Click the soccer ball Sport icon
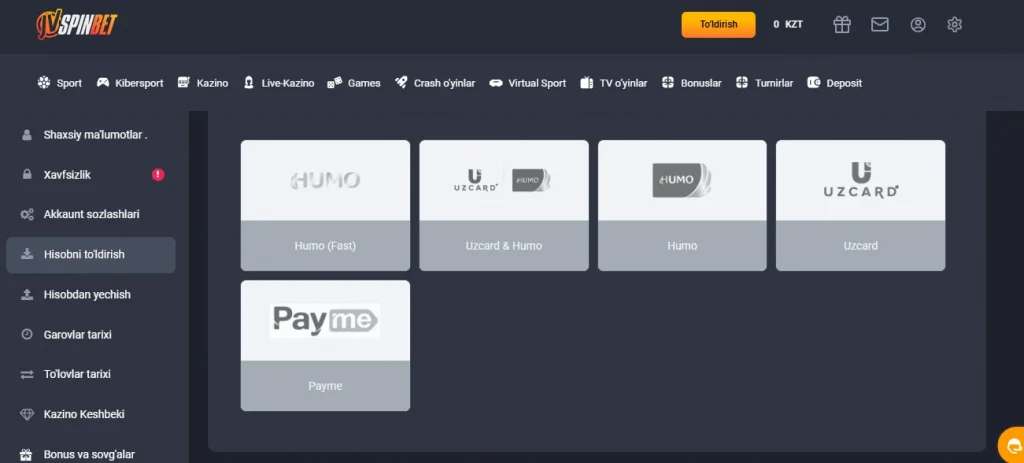 point(44,83)
